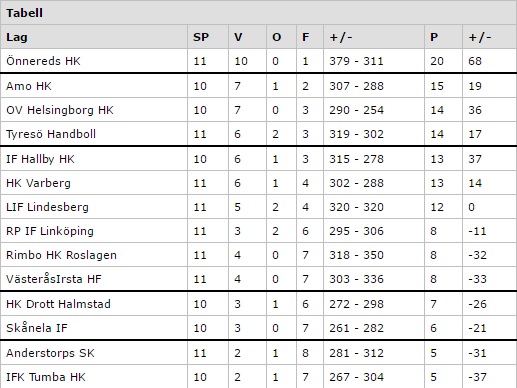Click the V wins column header

click(238, 37)
